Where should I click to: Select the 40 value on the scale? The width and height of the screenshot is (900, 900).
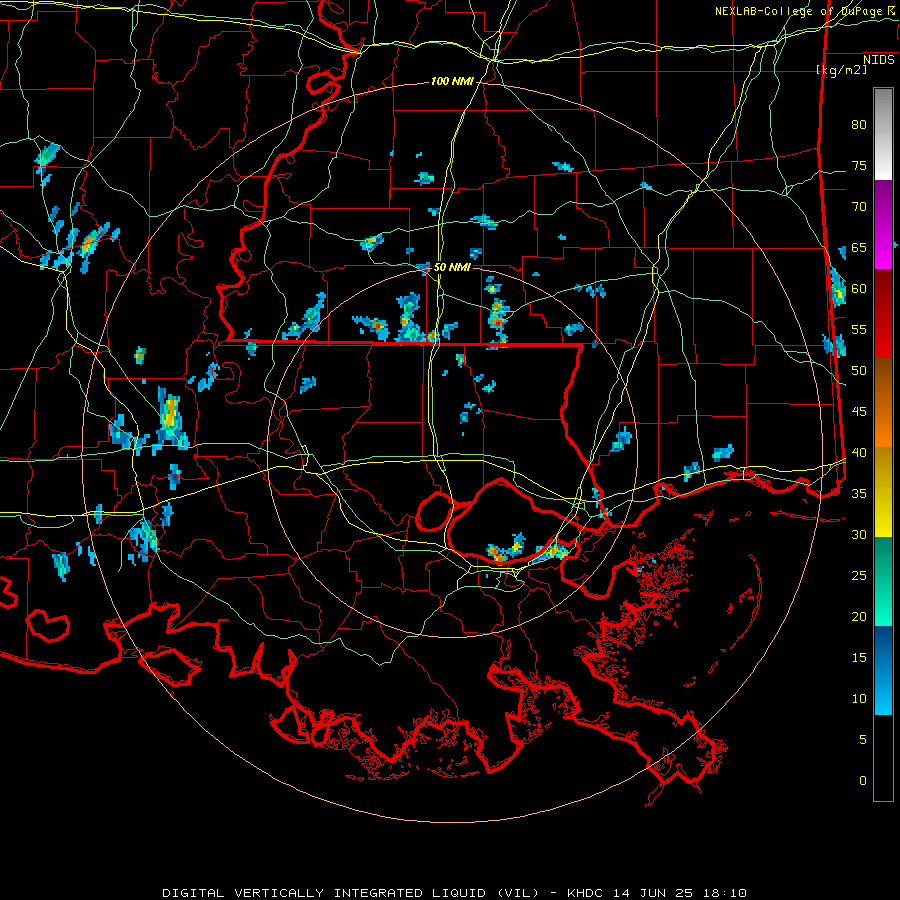tap(859, 452)
